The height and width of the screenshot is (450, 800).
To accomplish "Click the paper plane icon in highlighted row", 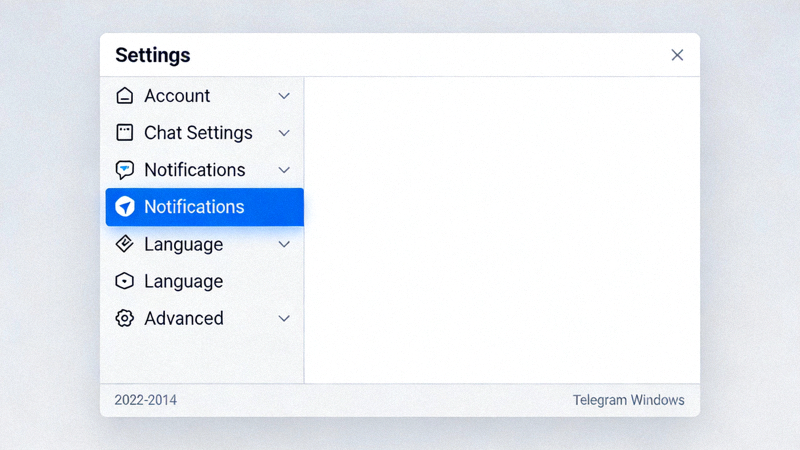I will (124, 207).
